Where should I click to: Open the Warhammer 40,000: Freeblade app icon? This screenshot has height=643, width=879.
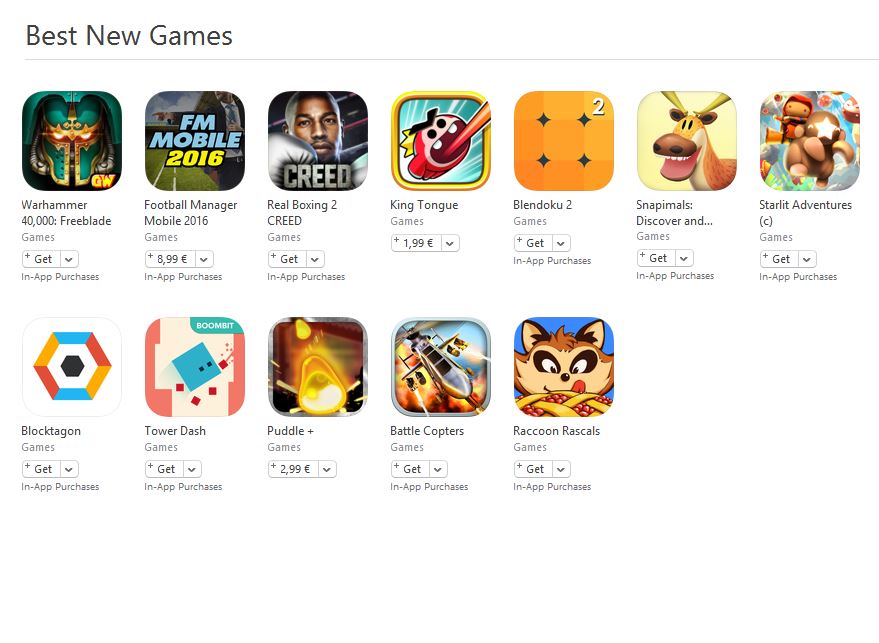[x=72, y=141]
